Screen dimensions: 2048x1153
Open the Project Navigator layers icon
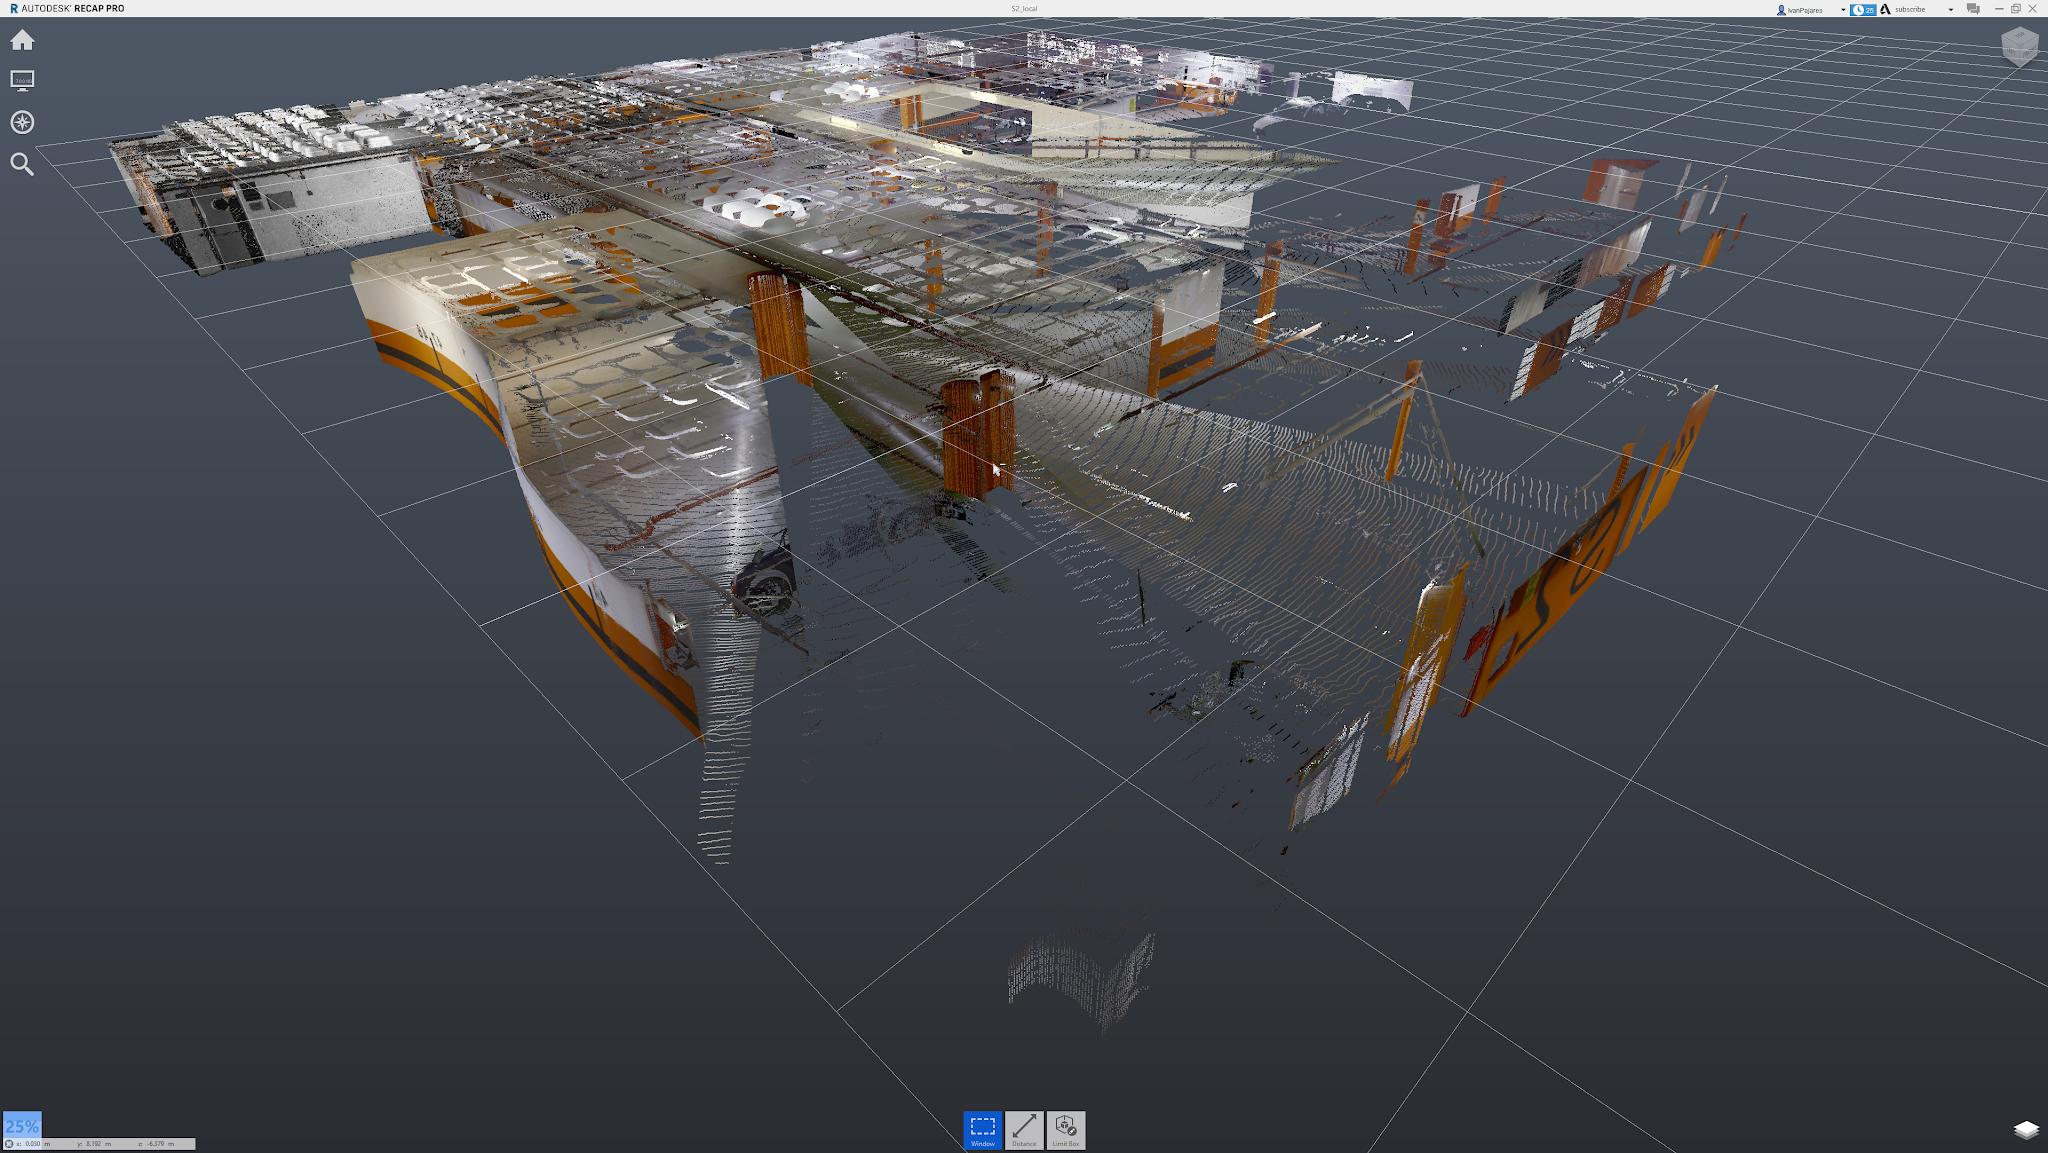[x=2026, y=1130]
